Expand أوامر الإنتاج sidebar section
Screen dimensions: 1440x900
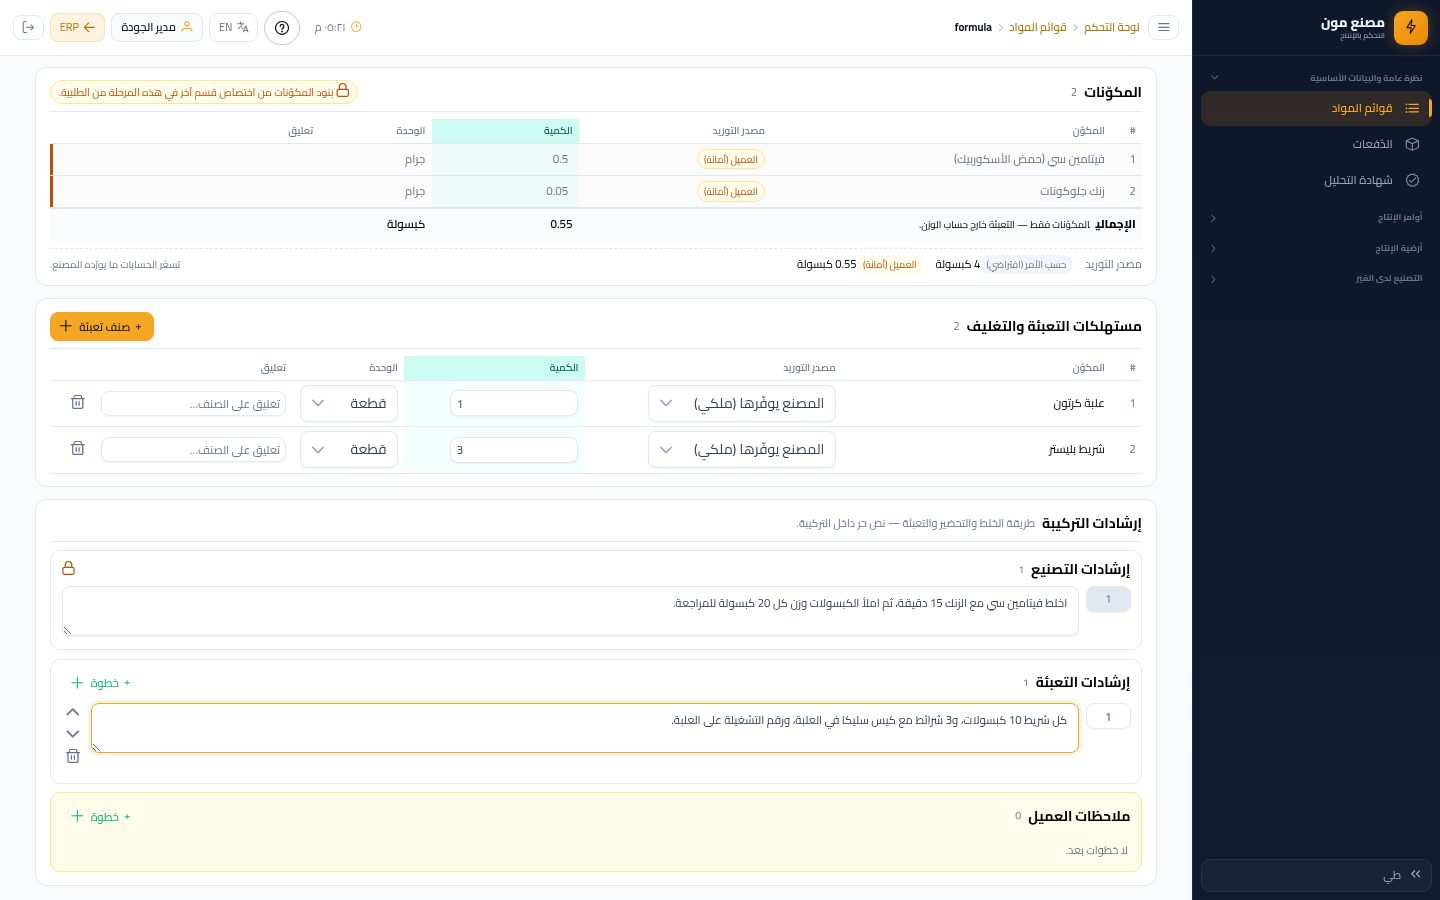tap(1316, 217)
